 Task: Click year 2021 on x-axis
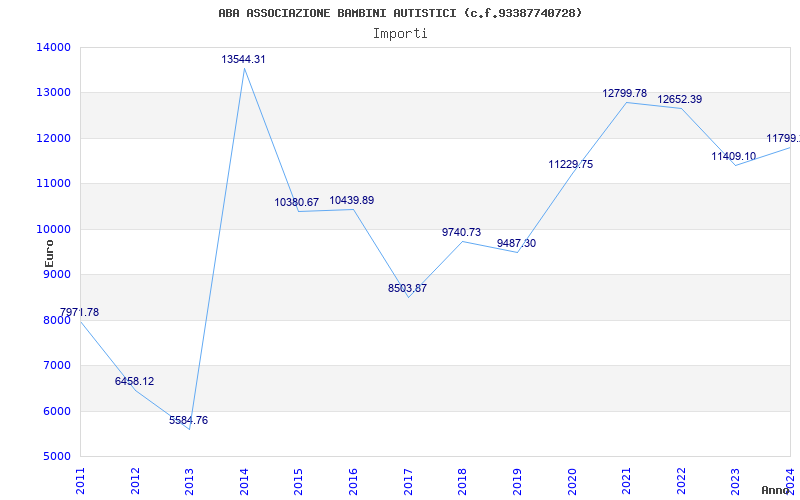[x=626, y=482]
